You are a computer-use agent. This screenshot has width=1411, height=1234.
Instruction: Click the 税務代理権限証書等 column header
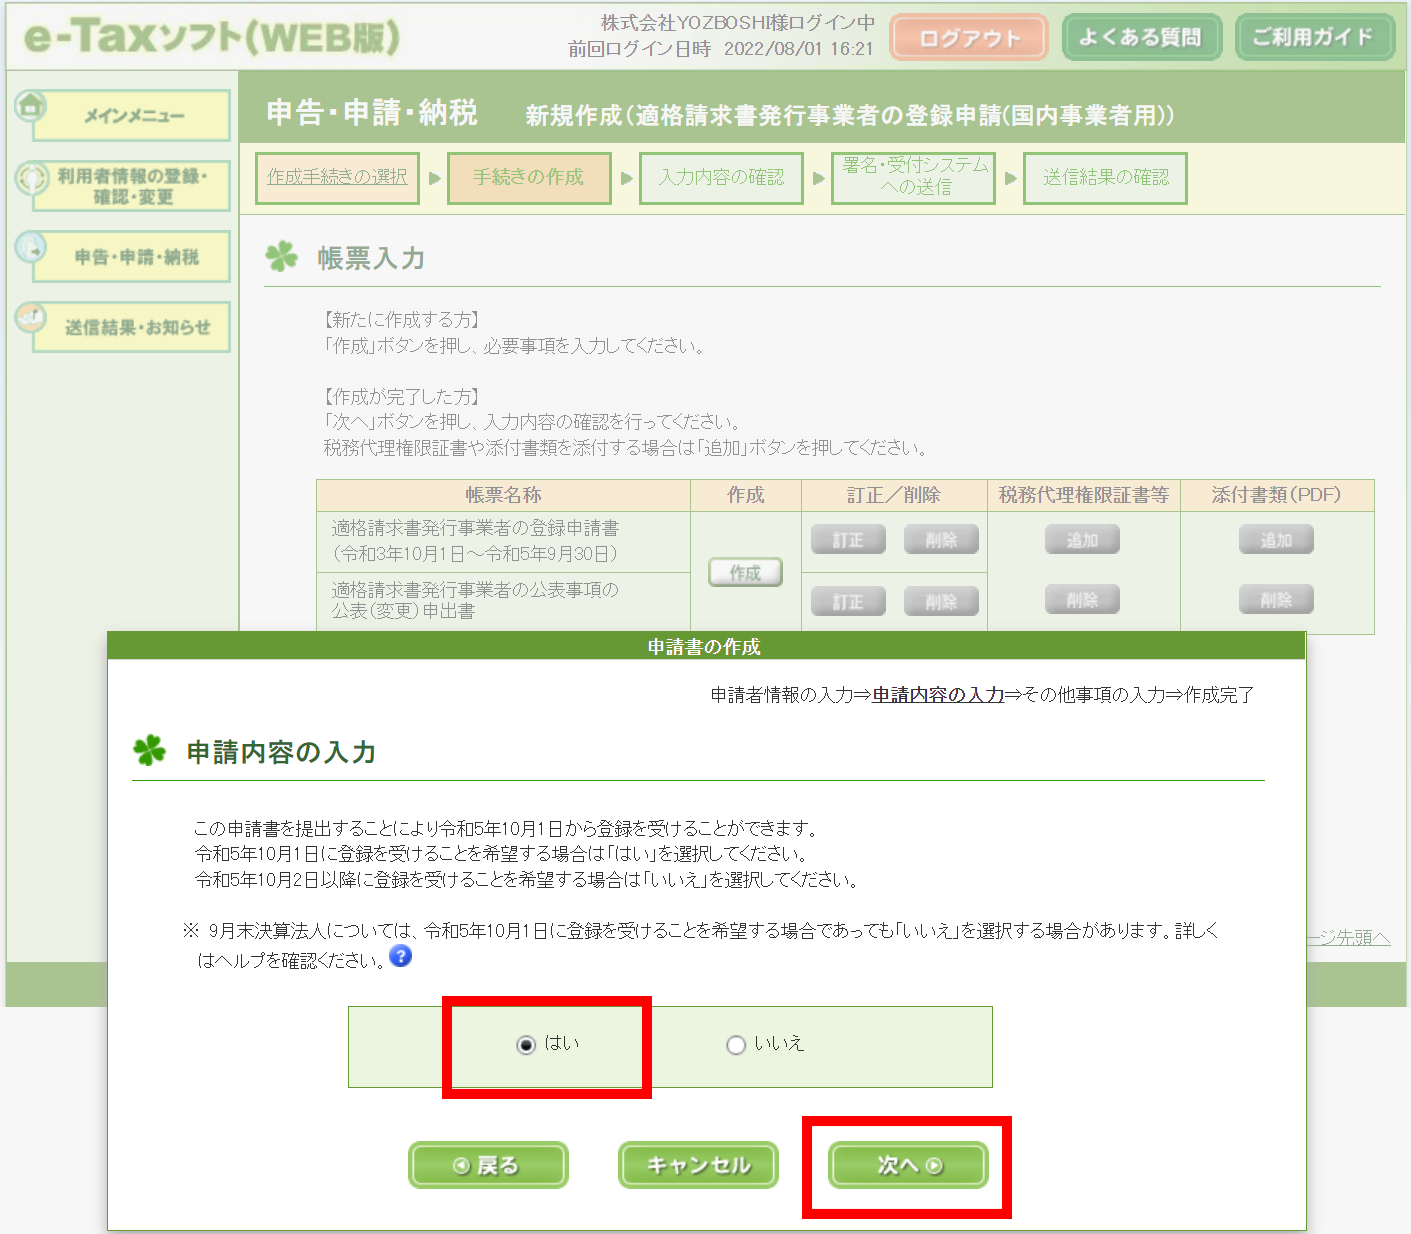1084,495
